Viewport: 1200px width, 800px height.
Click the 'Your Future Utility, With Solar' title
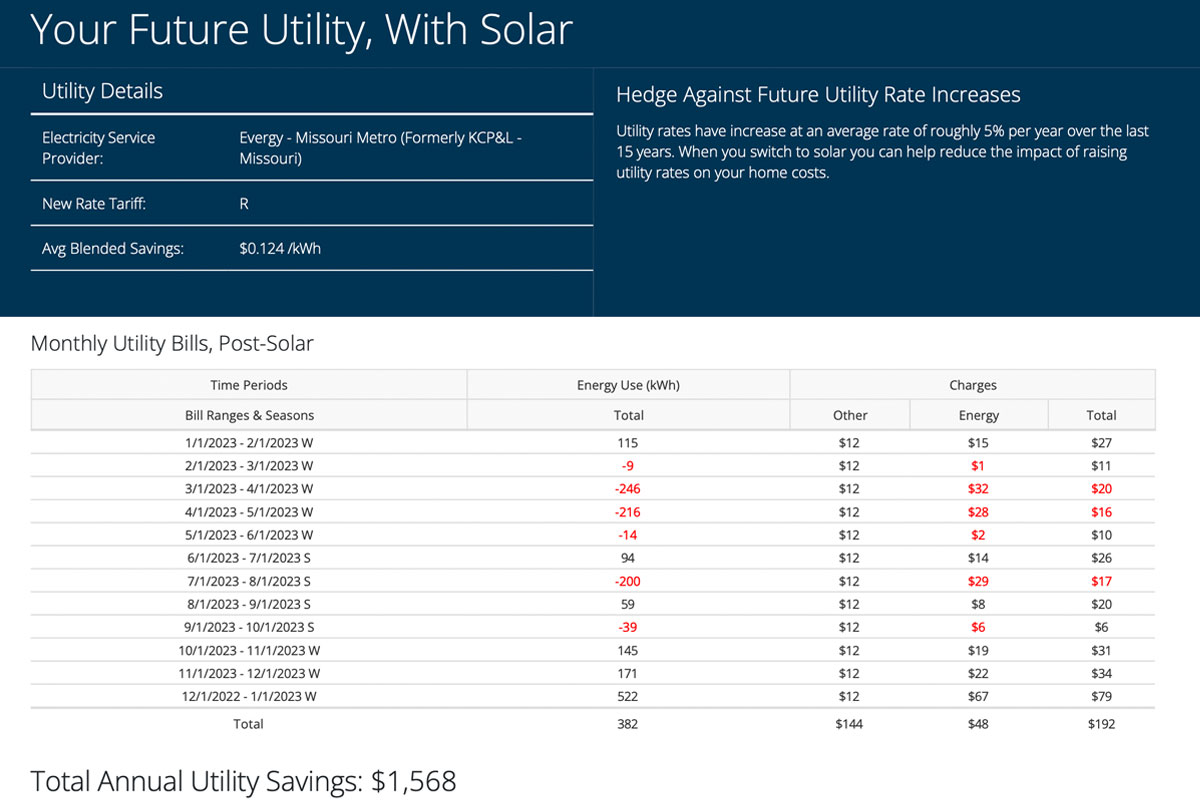click(300, 30)
